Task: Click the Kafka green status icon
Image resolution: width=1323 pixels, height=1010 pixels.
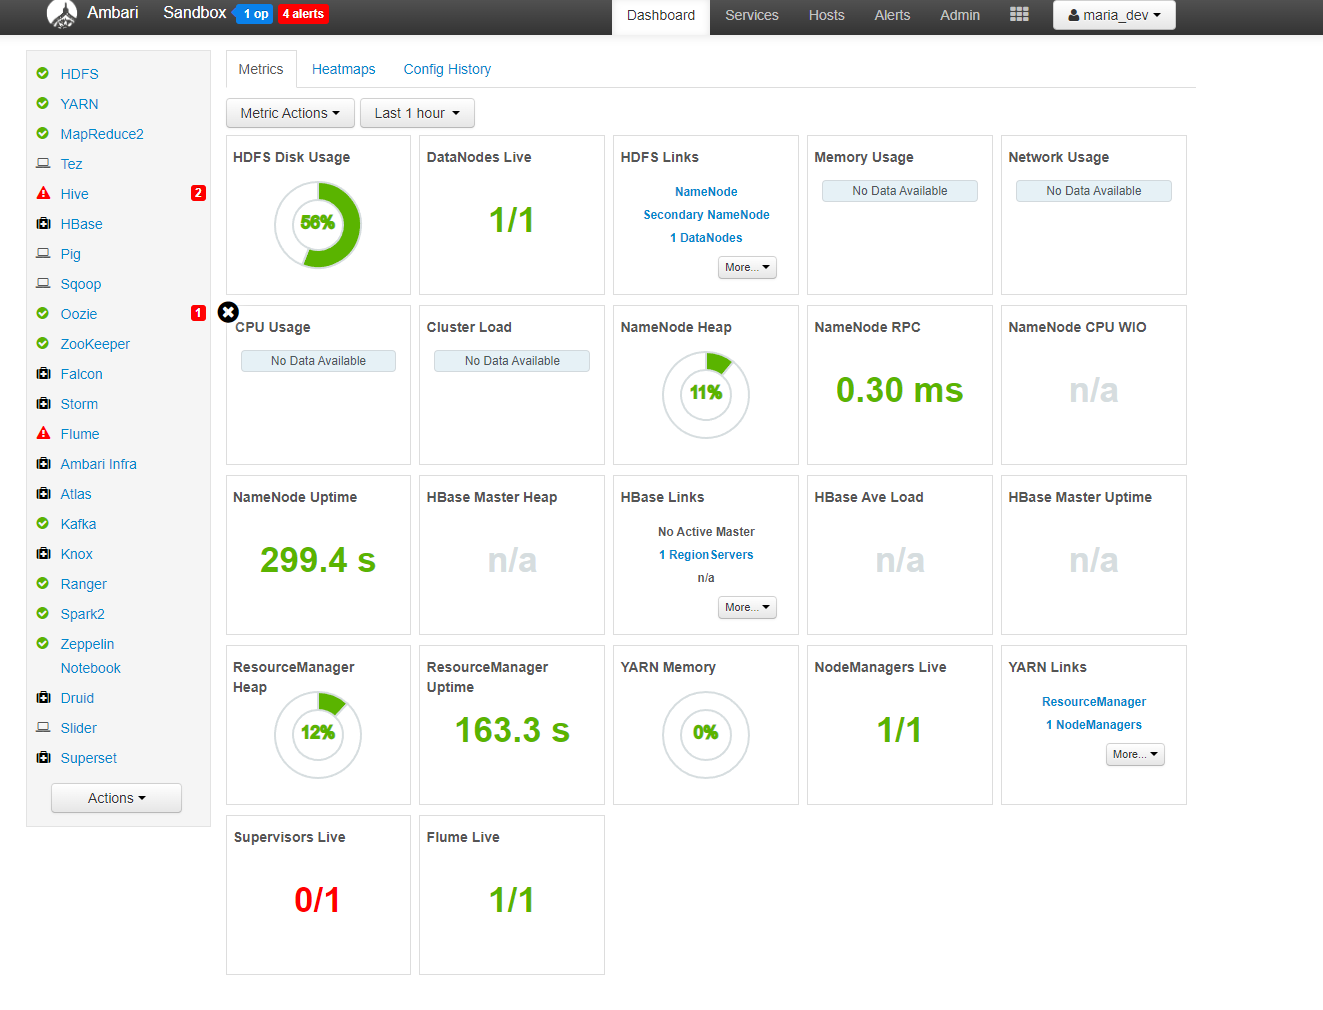Action: pos(43,523)
